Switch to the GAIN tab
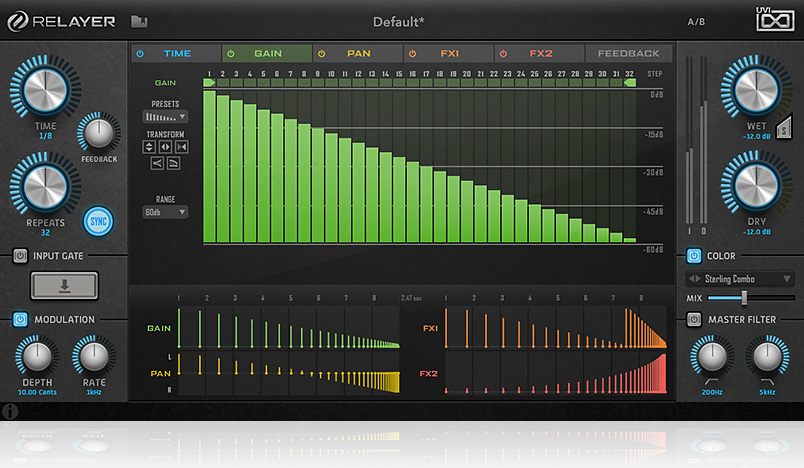804x468 pixels. 268,53
